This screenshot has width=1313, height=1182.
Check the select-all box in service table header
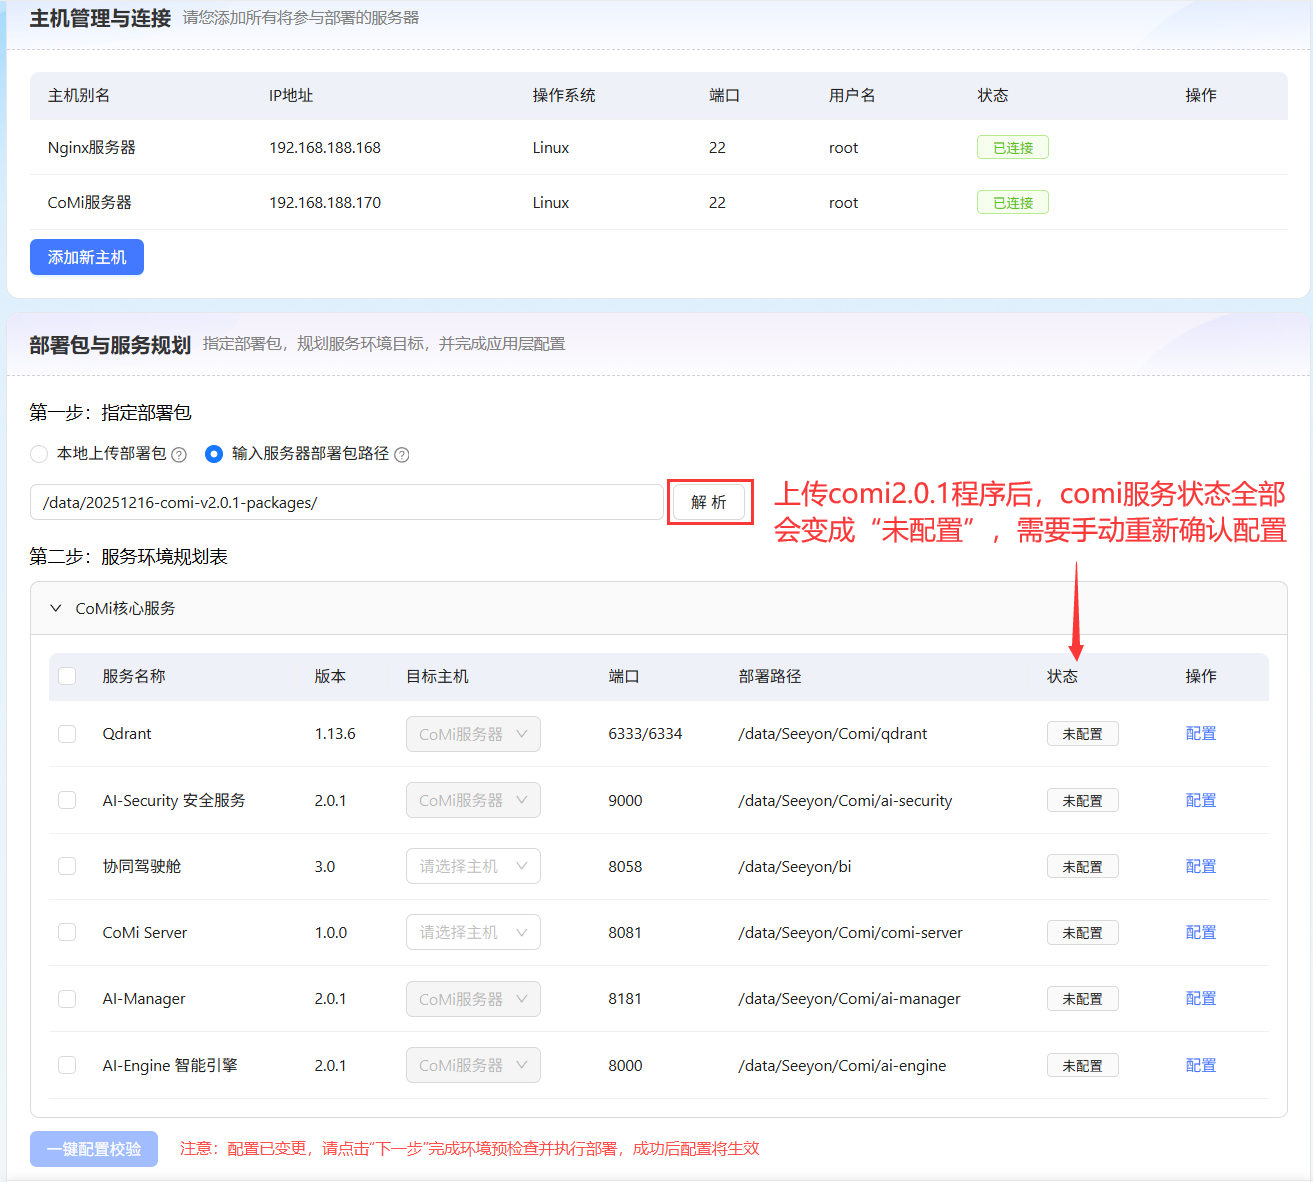(67, 676)
